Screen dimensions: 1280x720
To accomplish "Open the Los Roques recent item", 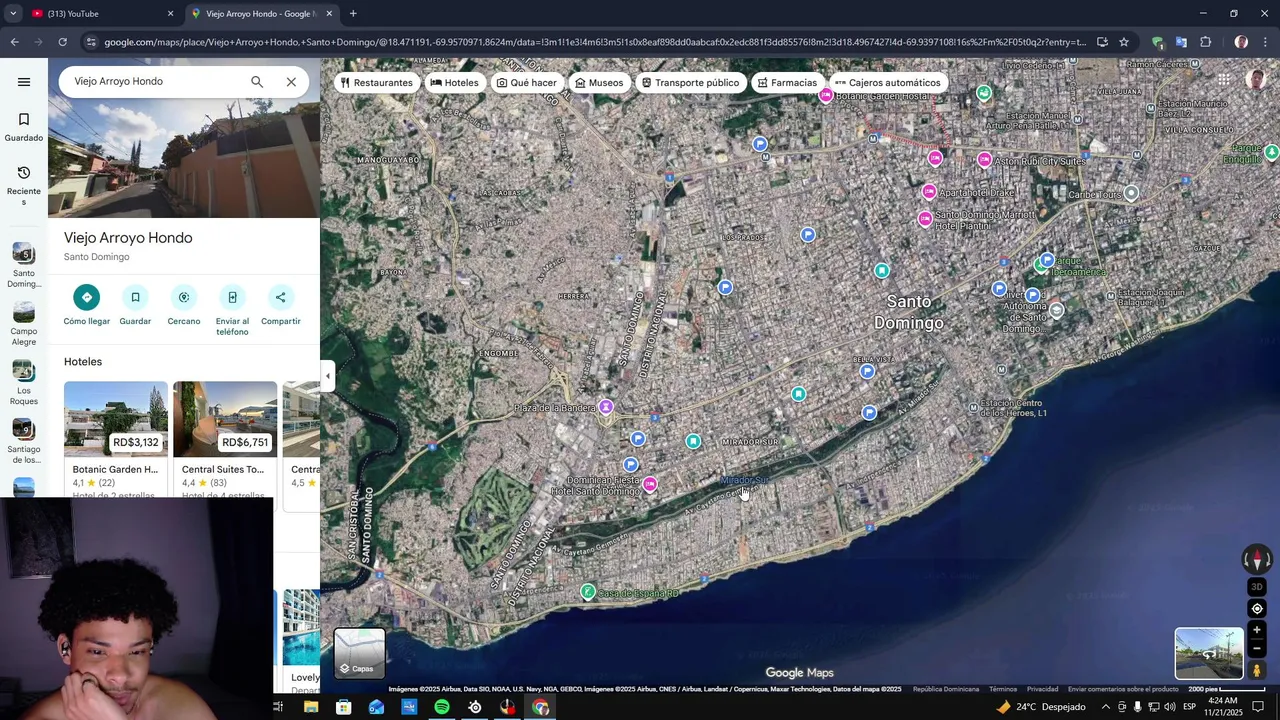I will pos(24,383).
